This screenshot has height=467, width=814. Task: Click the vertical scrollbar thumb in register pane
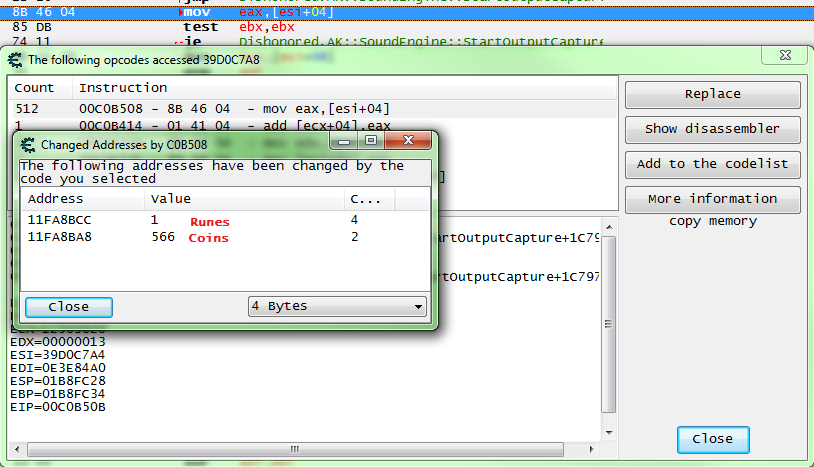pyautogui.click(x=609, y=324)
